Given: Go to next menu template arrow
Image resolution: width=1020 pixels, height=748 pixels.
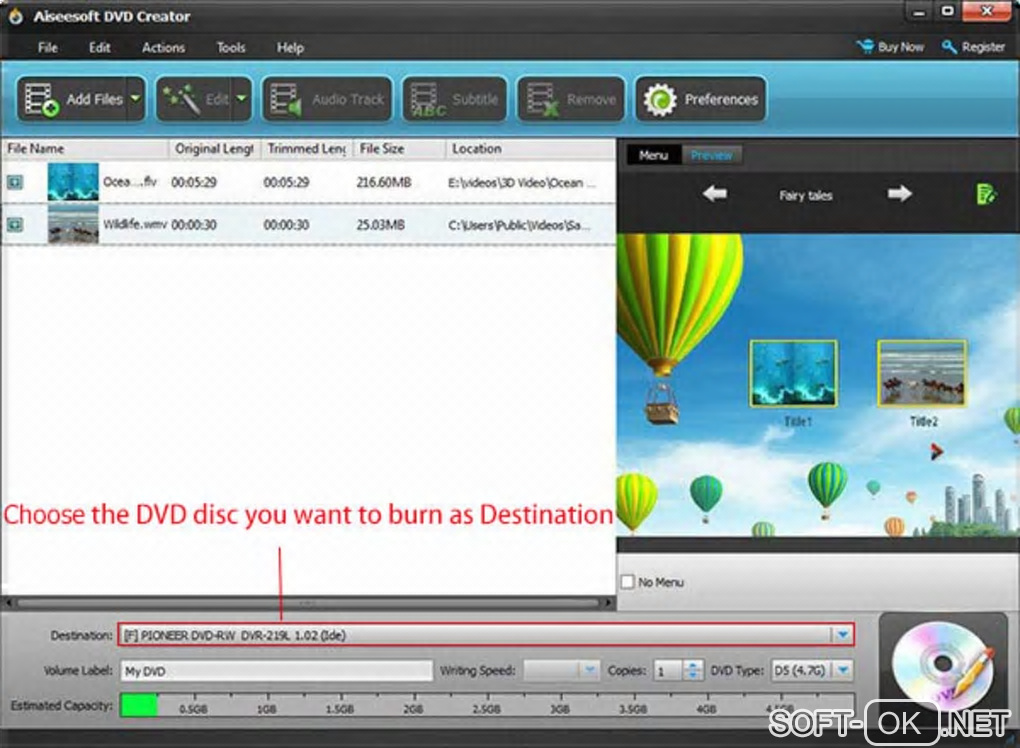Looking at the screenshot, I should [900, 194].
